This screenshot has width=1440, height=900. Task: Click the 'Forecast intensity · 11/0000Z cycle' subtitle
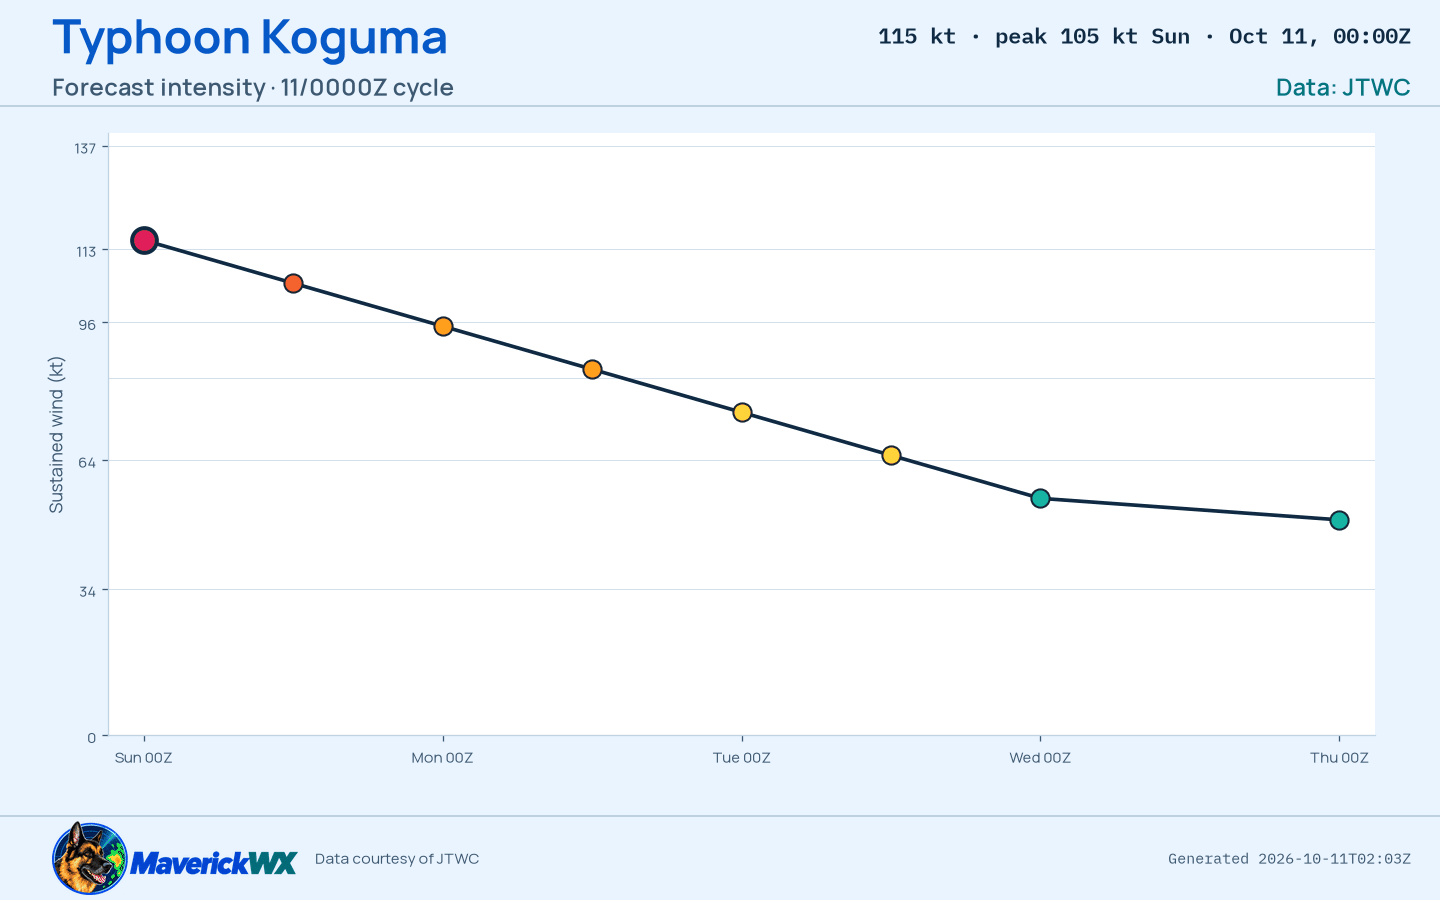point(253,87)
